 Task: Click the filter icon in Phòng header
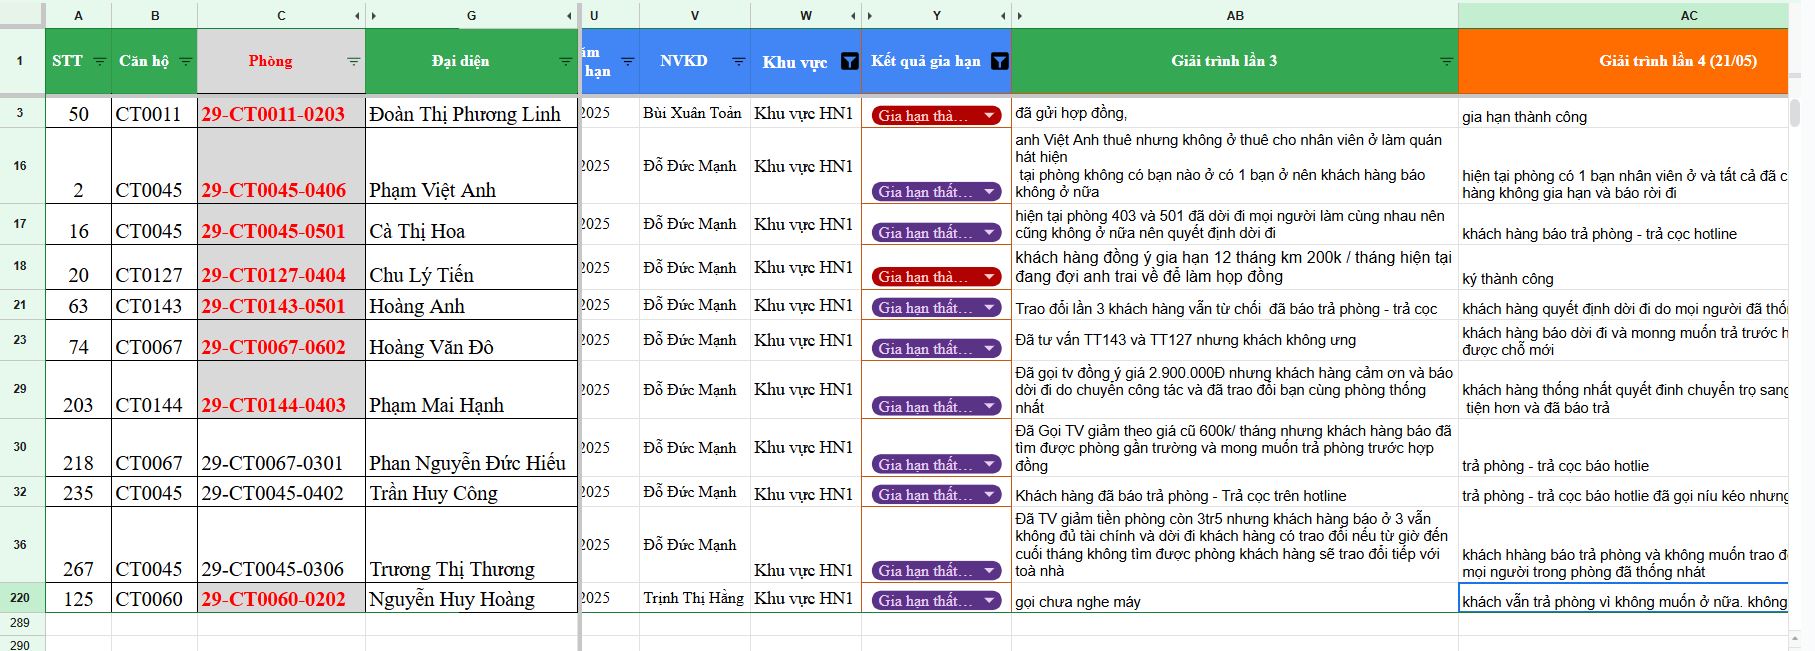(x=353, y=62)
